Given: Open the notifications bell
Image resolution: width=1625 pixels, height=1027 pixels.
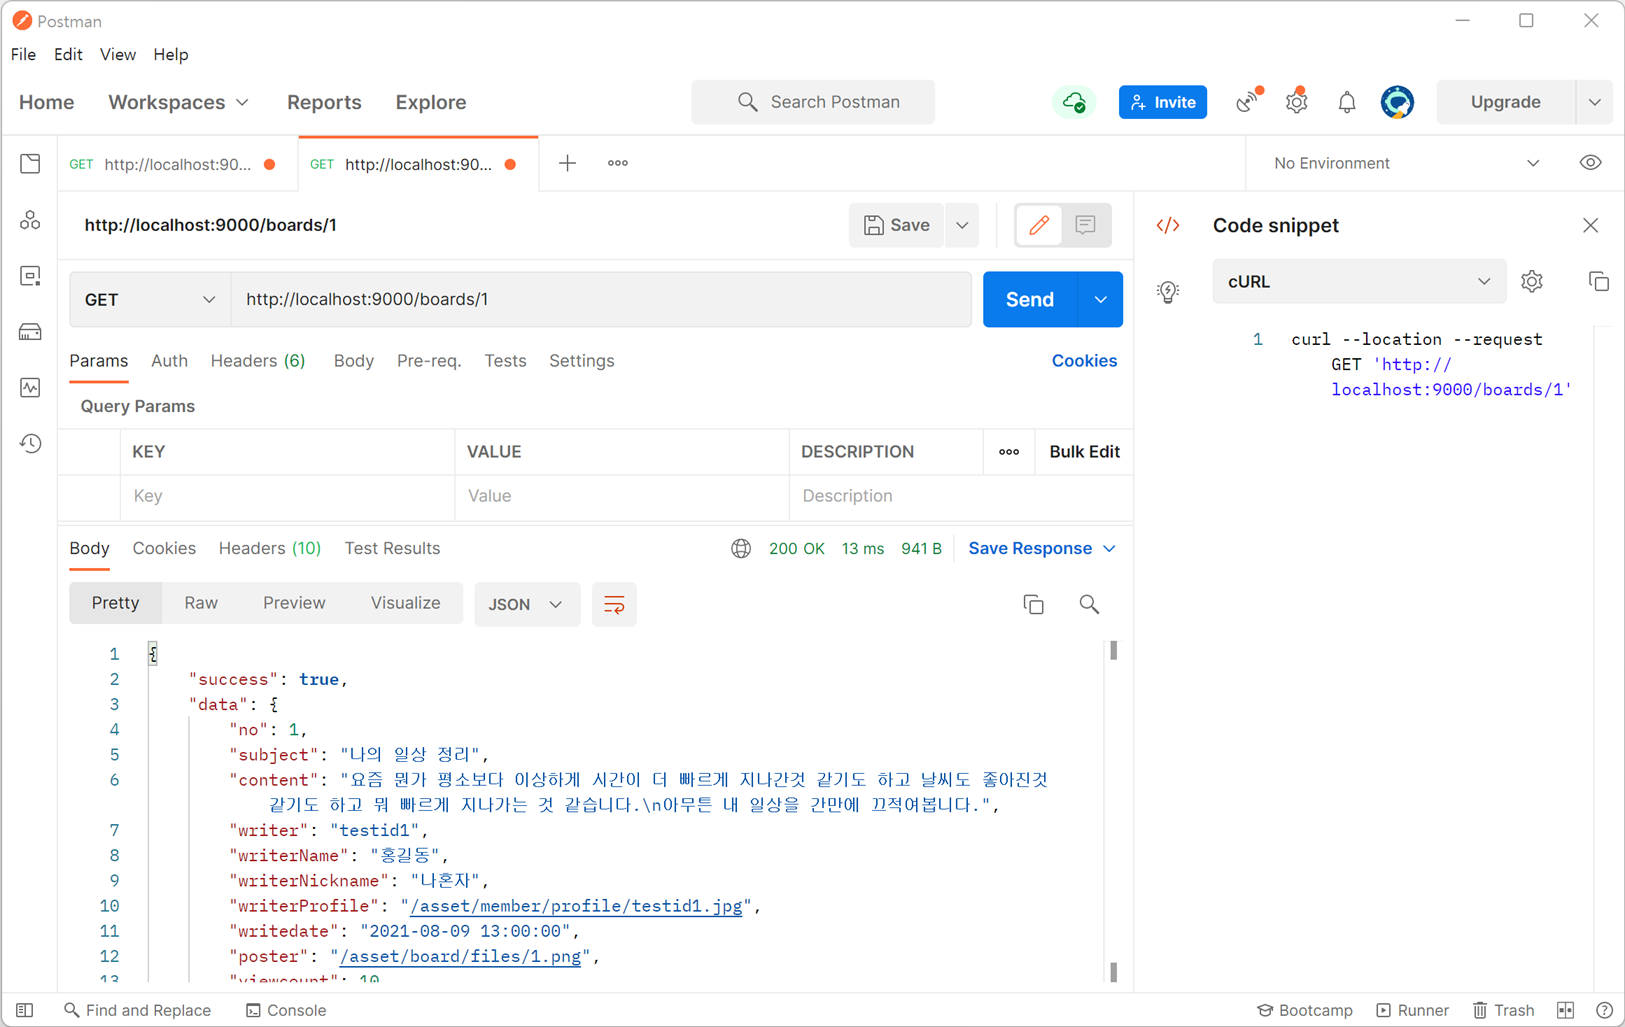Looking at the screenshot, I should [x=1347, y=102].
